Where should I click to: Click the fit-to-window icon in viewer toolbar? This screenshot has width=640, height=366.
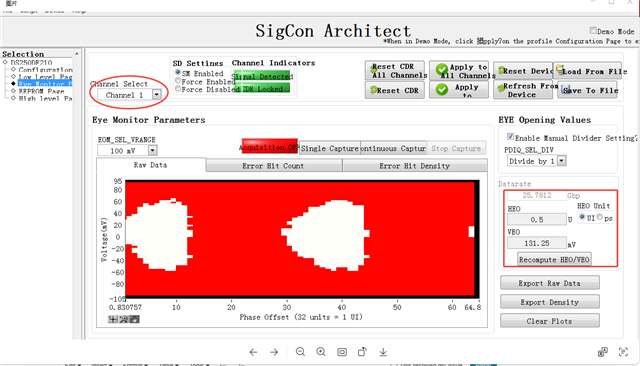click(x=342, y=352)
